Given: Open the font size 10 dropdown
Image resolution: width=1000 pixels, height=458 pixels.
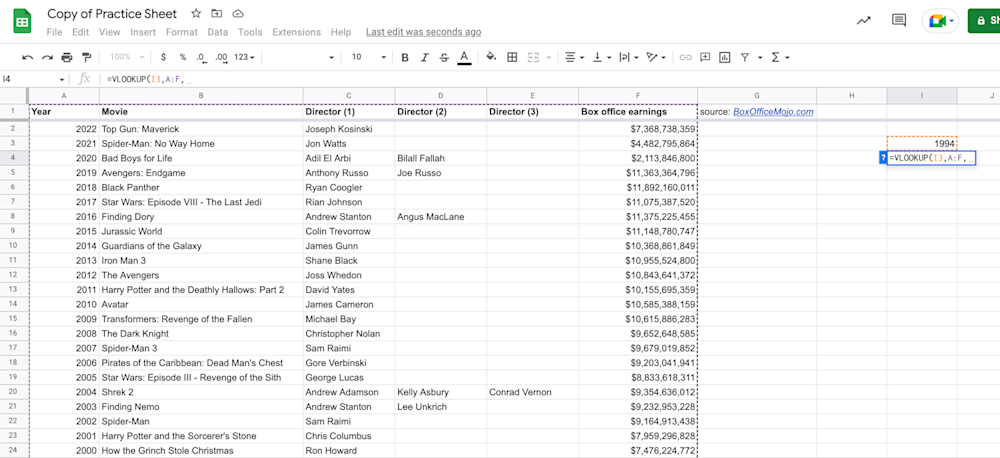Looking at the screenshot, I should (369, 57).
